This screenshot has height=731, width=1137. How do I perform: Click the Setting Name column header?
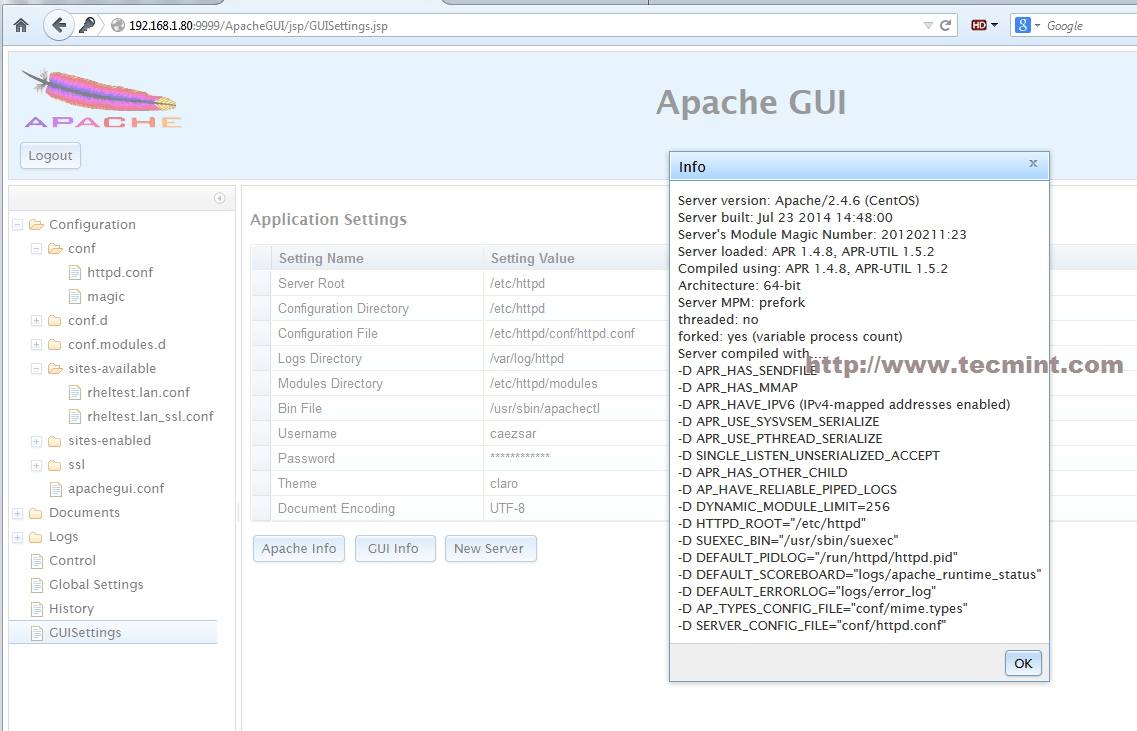coord(377,258)
